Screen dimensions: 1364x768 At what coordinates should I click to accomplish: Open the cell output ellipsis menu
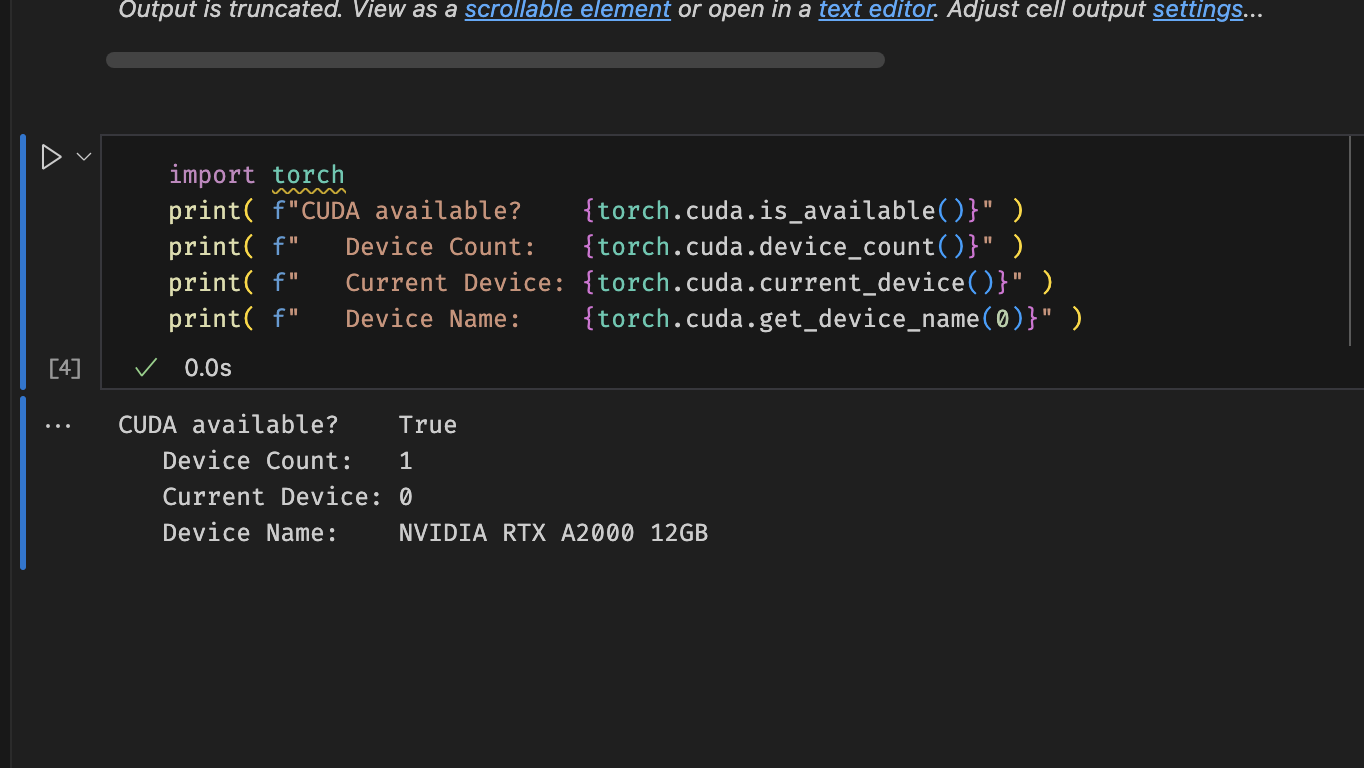[58, 426]
